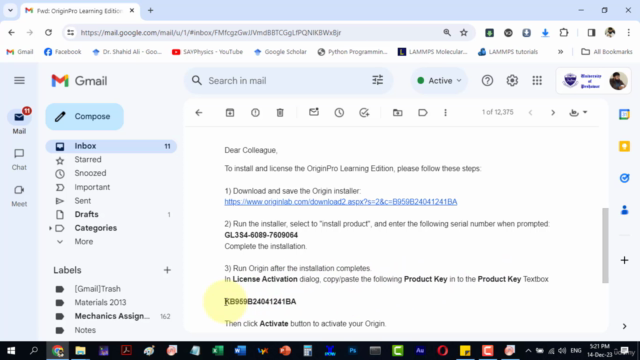Viewport: 640px width, 360px height.
Task: Open Contacts side panel icon
Action: tap(624, 210)
